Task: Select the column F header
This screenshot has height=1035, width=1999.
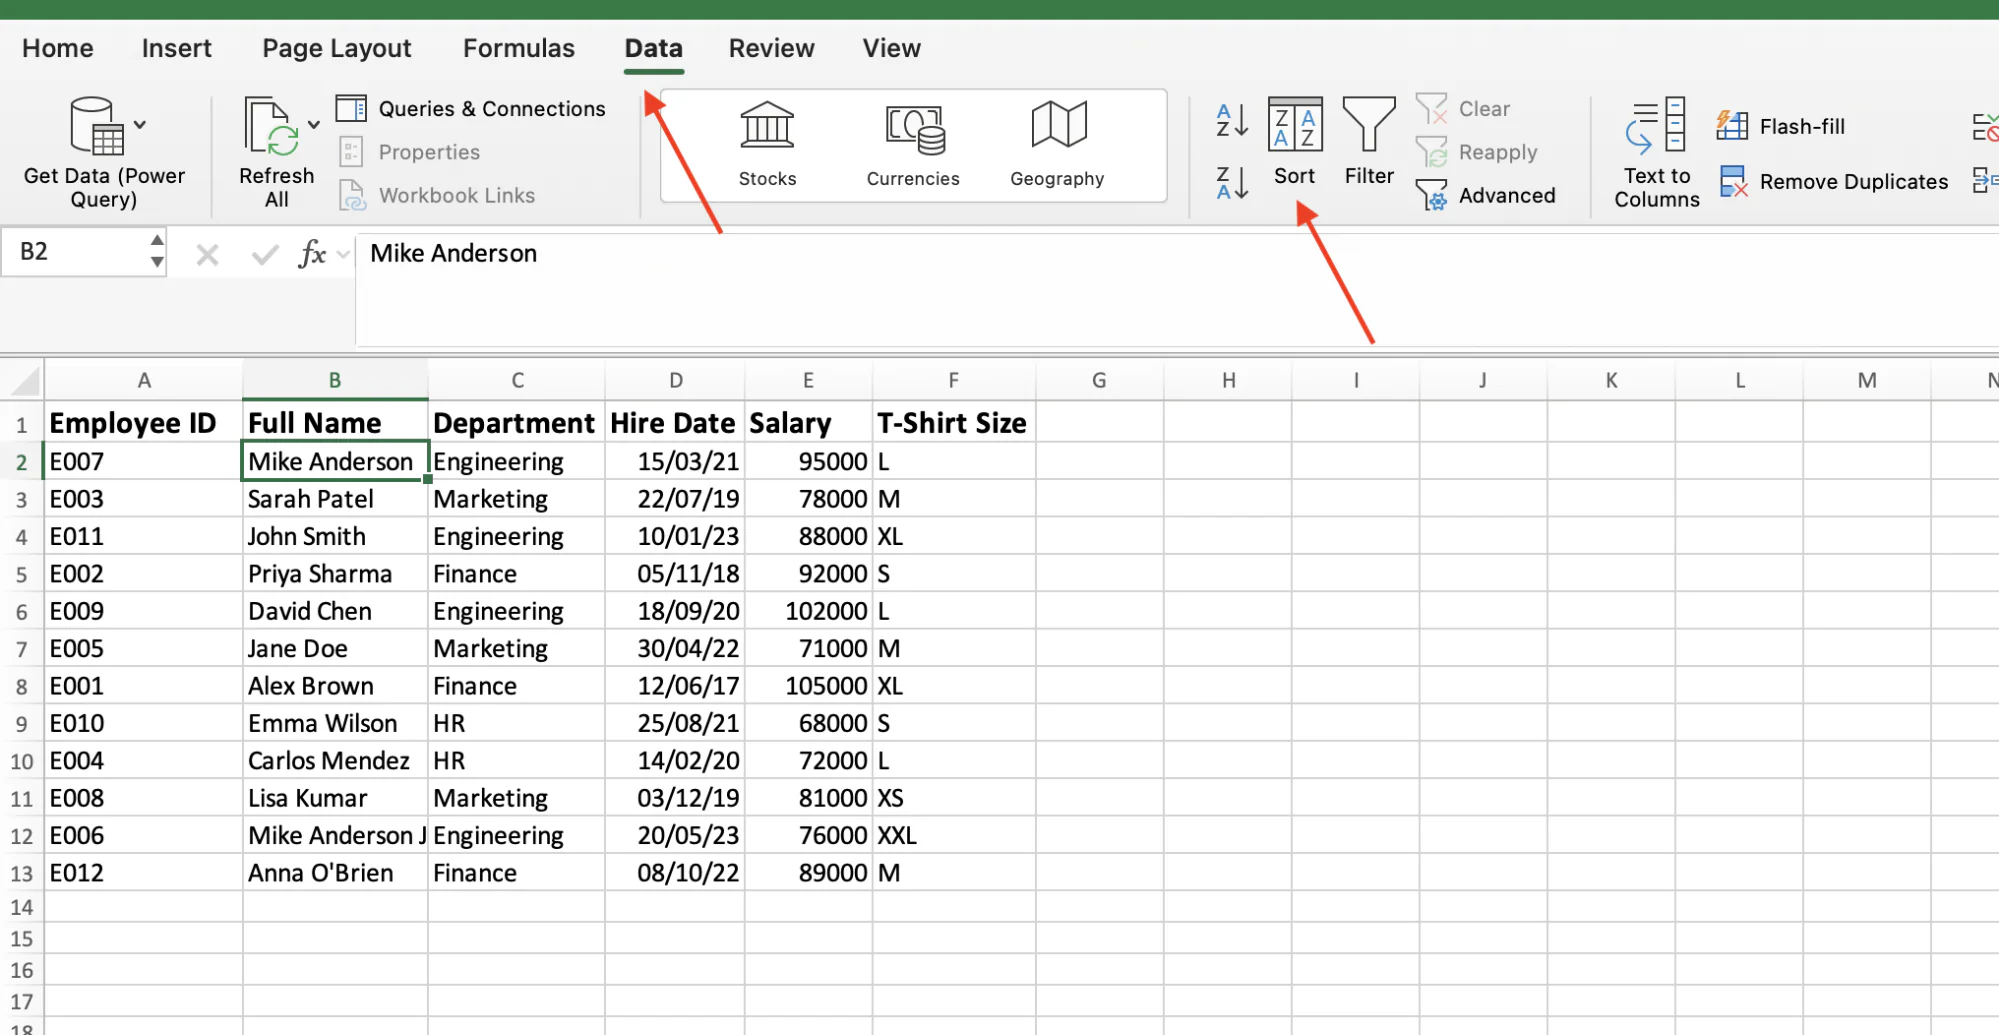Action: 954,380
